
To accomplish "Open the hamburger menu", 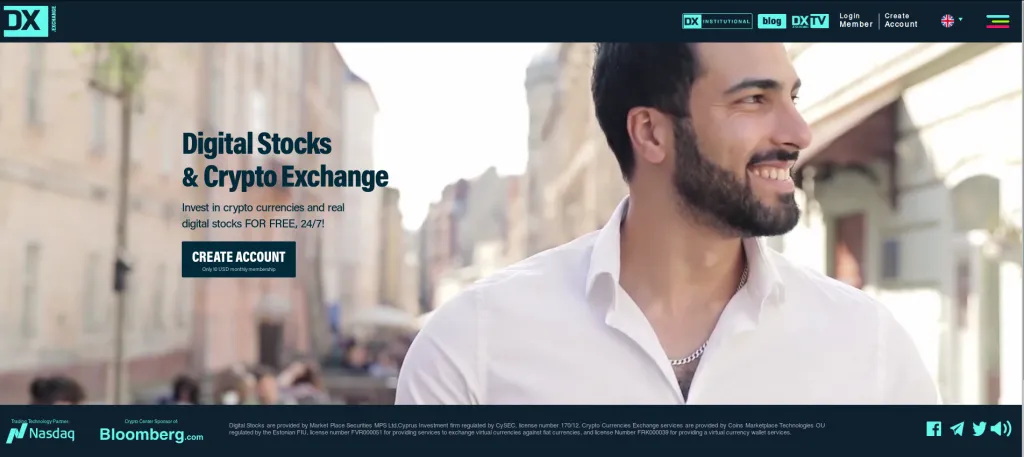I will (x=998, y=21).
